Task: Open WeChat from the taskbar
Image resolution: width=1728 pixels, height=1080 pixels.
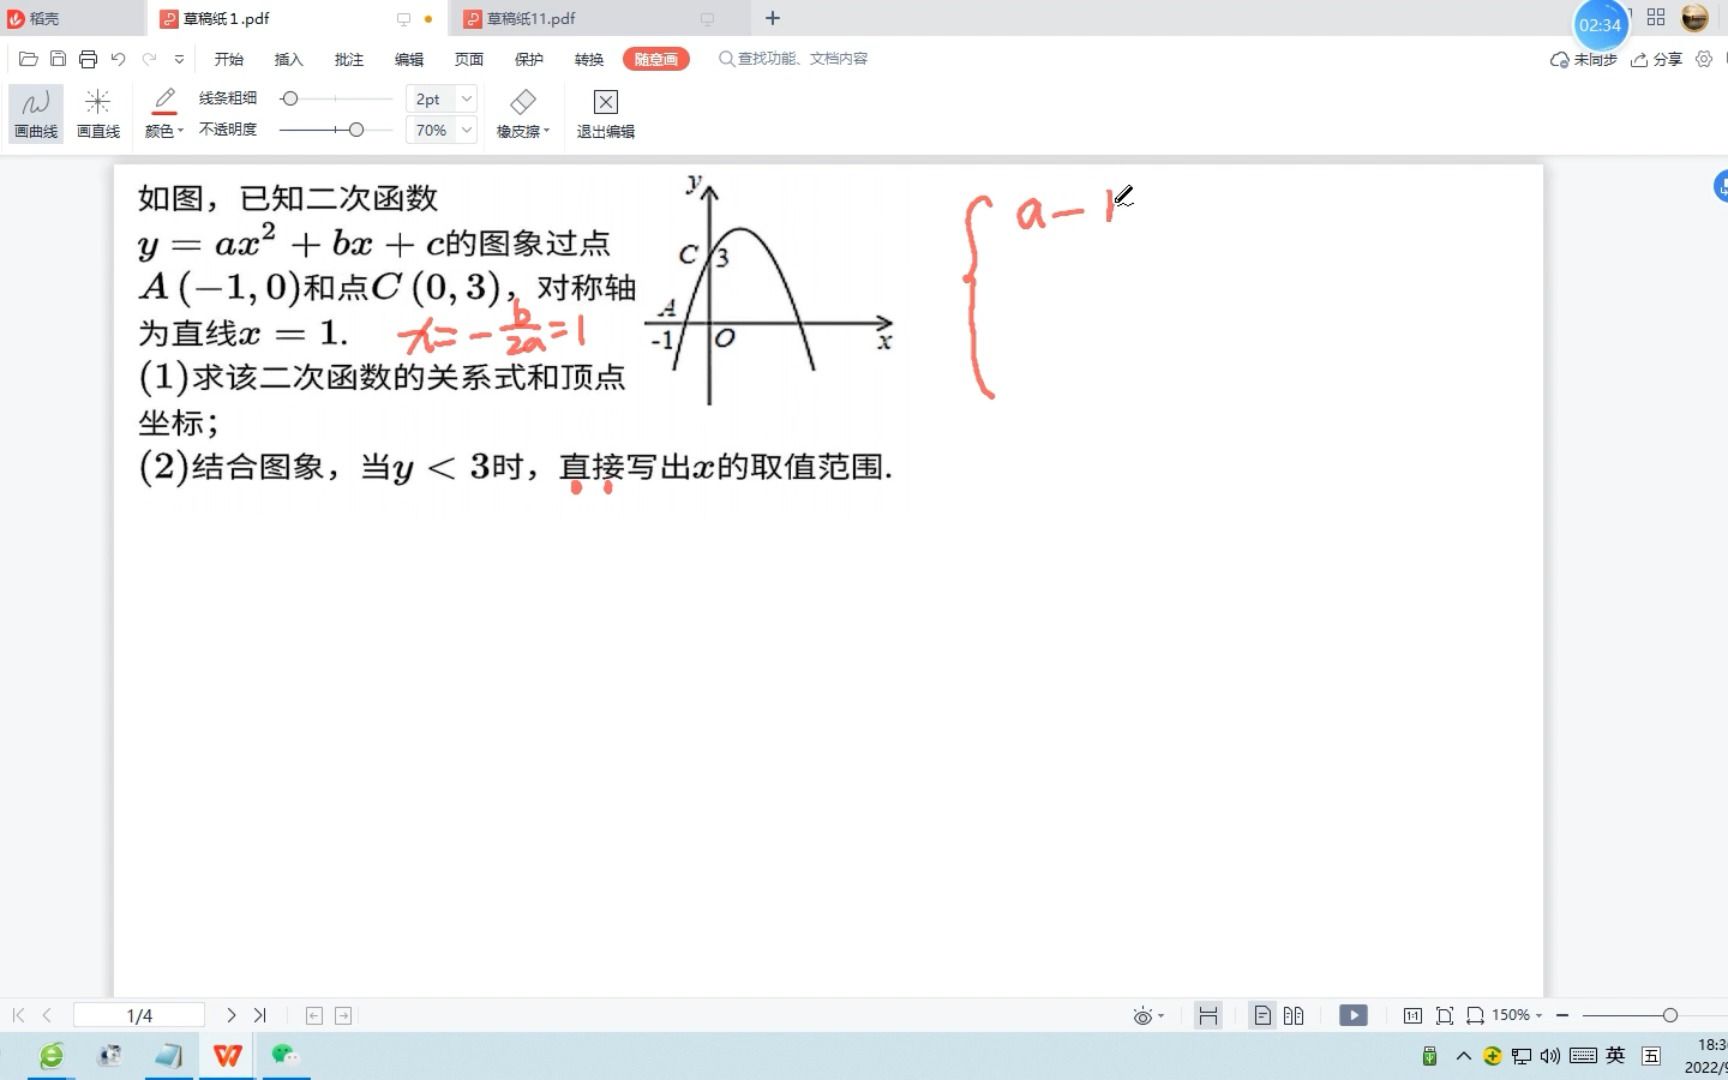Action: (x=285, y=1055)
